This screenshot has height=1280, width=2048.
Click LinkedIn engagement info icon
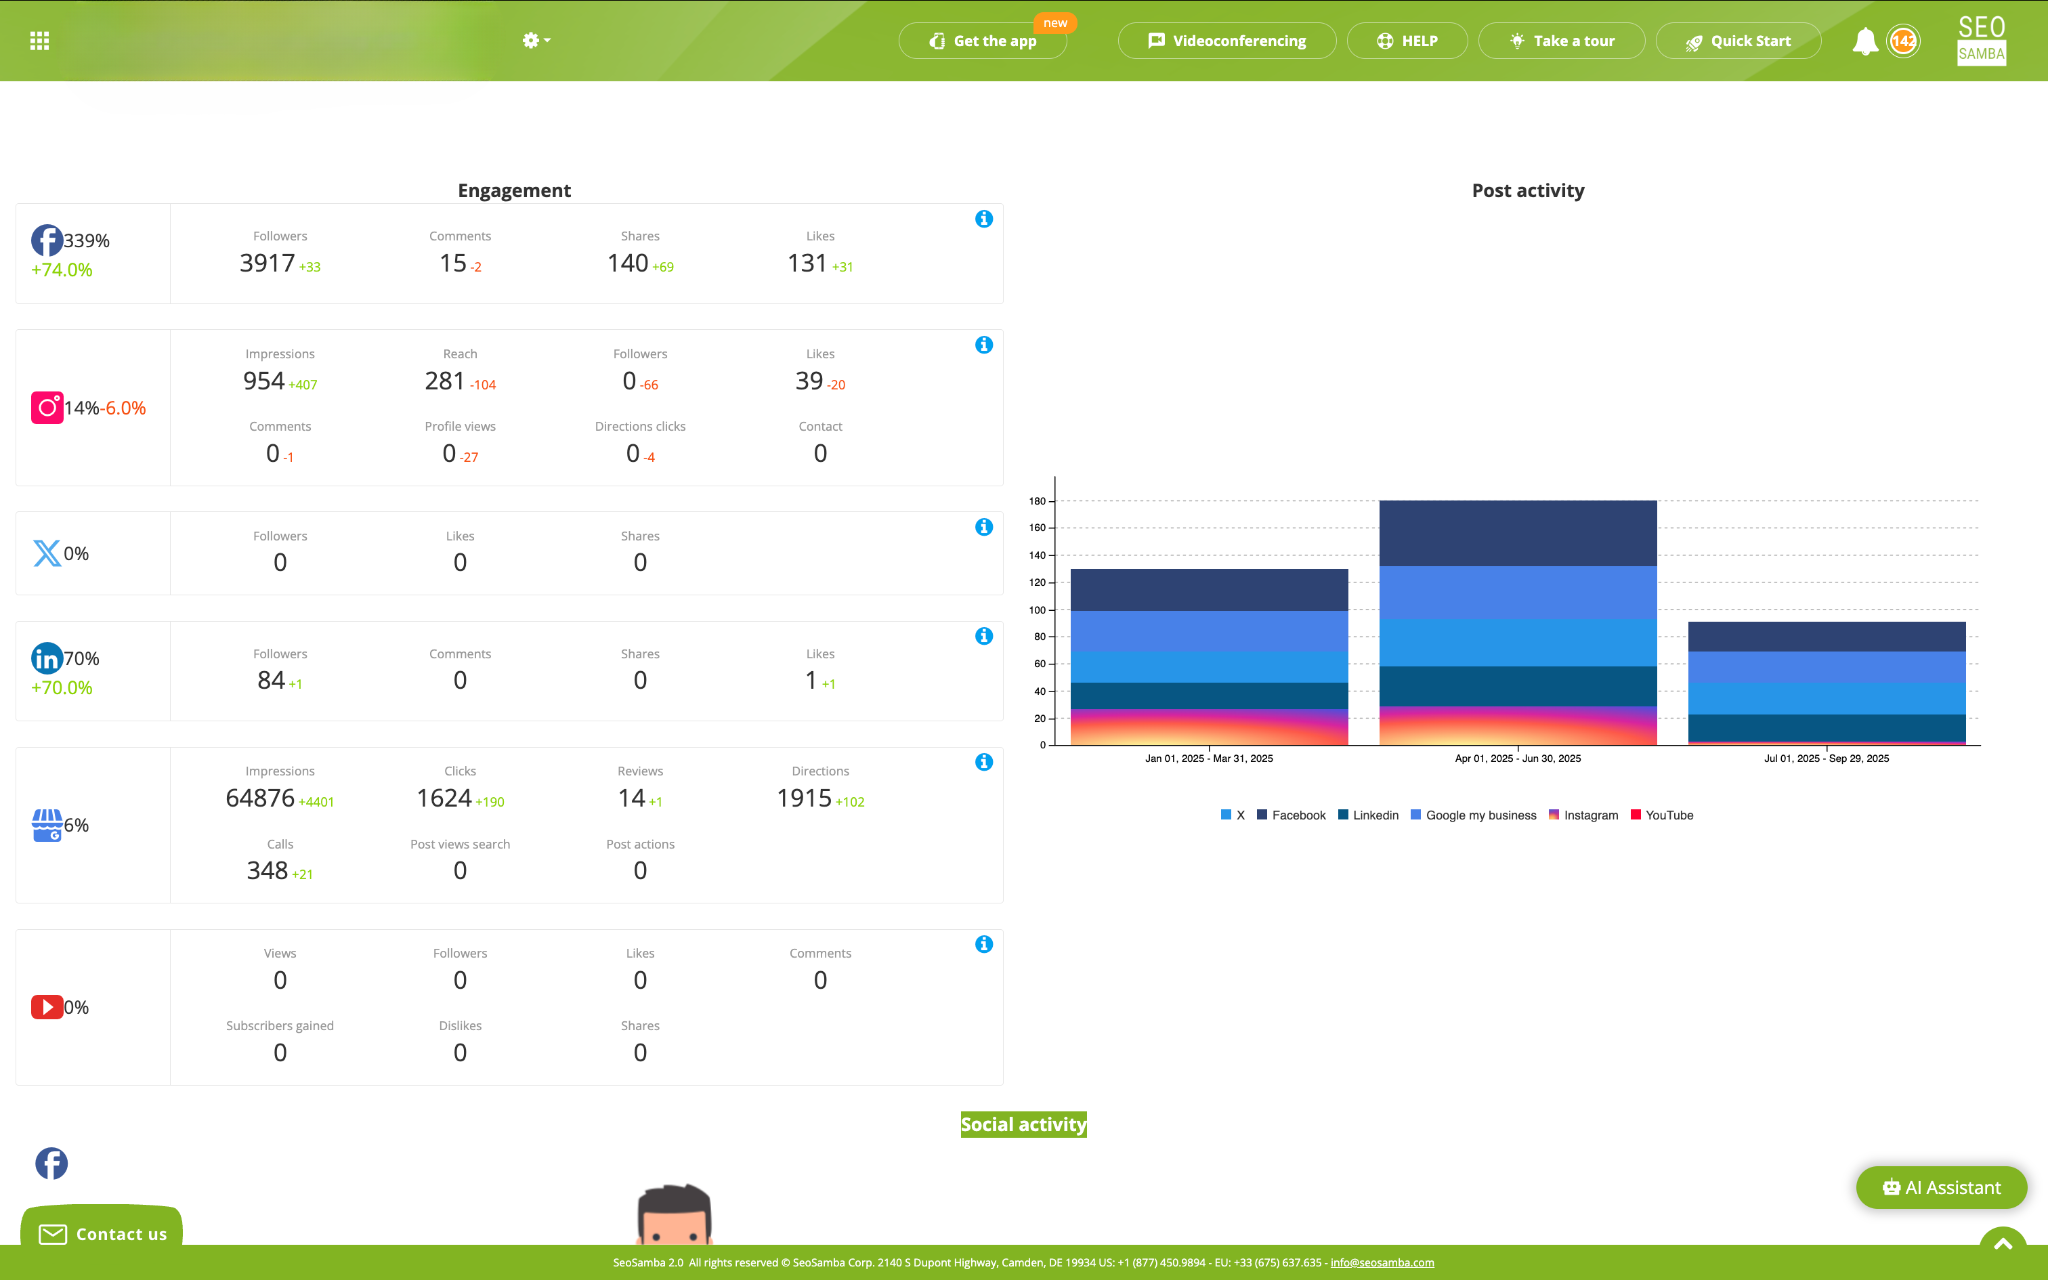pos(984,636)
